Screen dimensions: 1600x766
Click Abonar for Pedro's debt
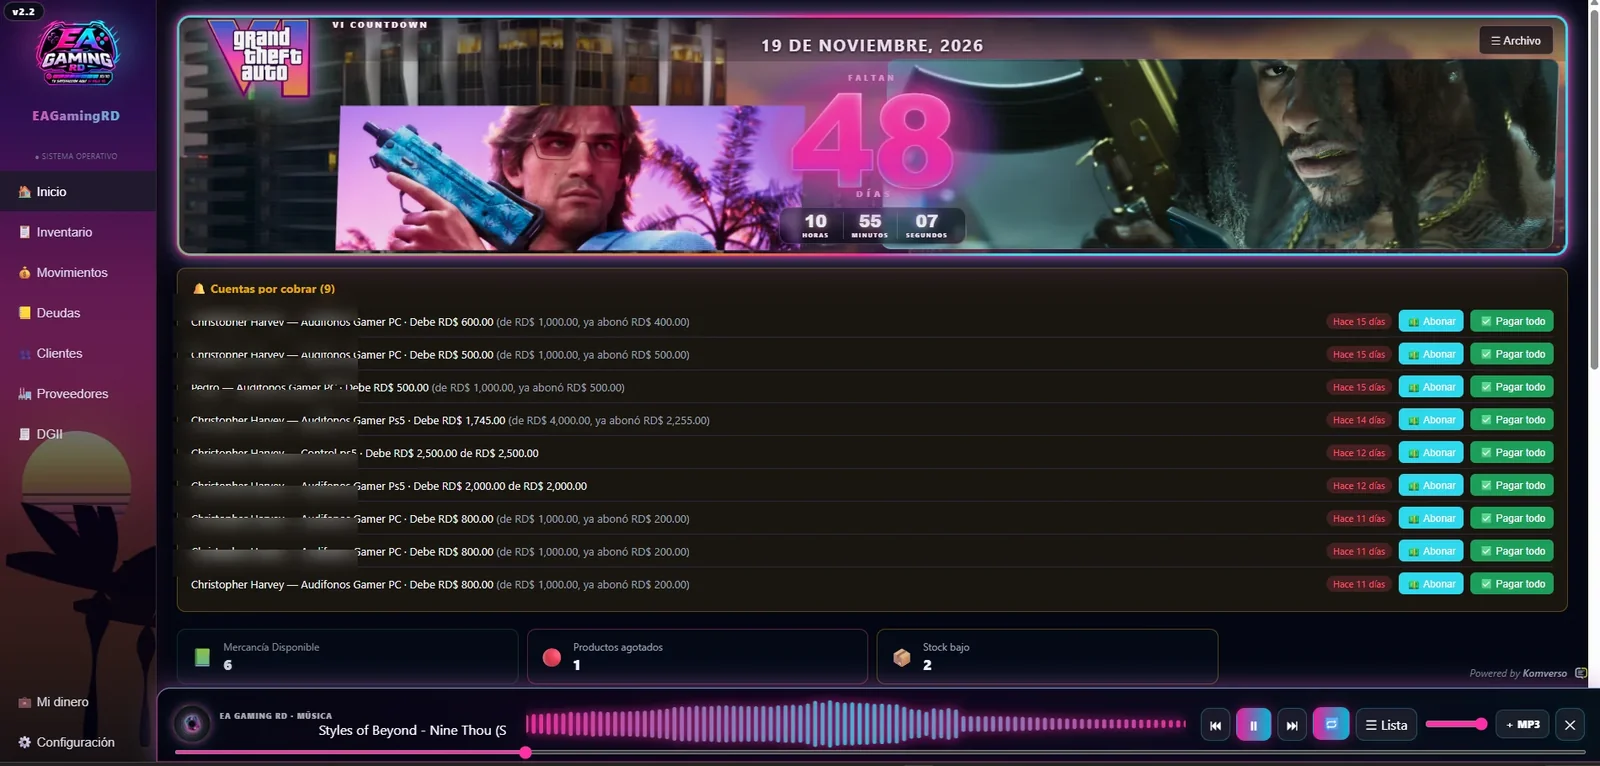1431,387
